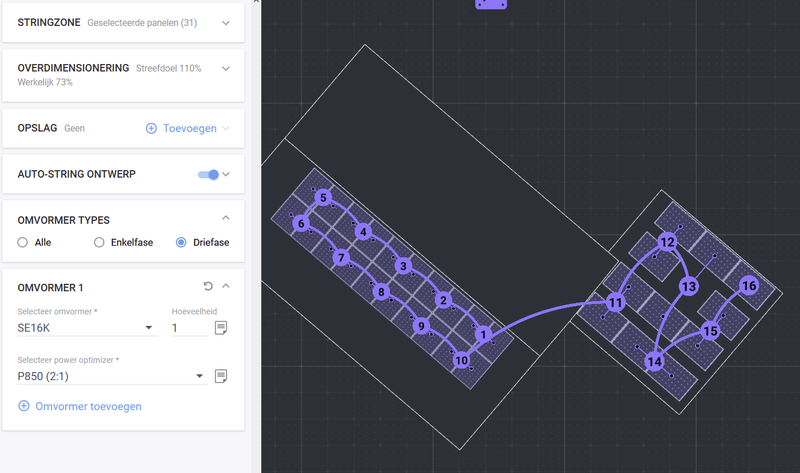Expand the Overdimensionering section chevron
Image resolution: width=800 pixels, height=473 pixels.
[x=226, y=68]
